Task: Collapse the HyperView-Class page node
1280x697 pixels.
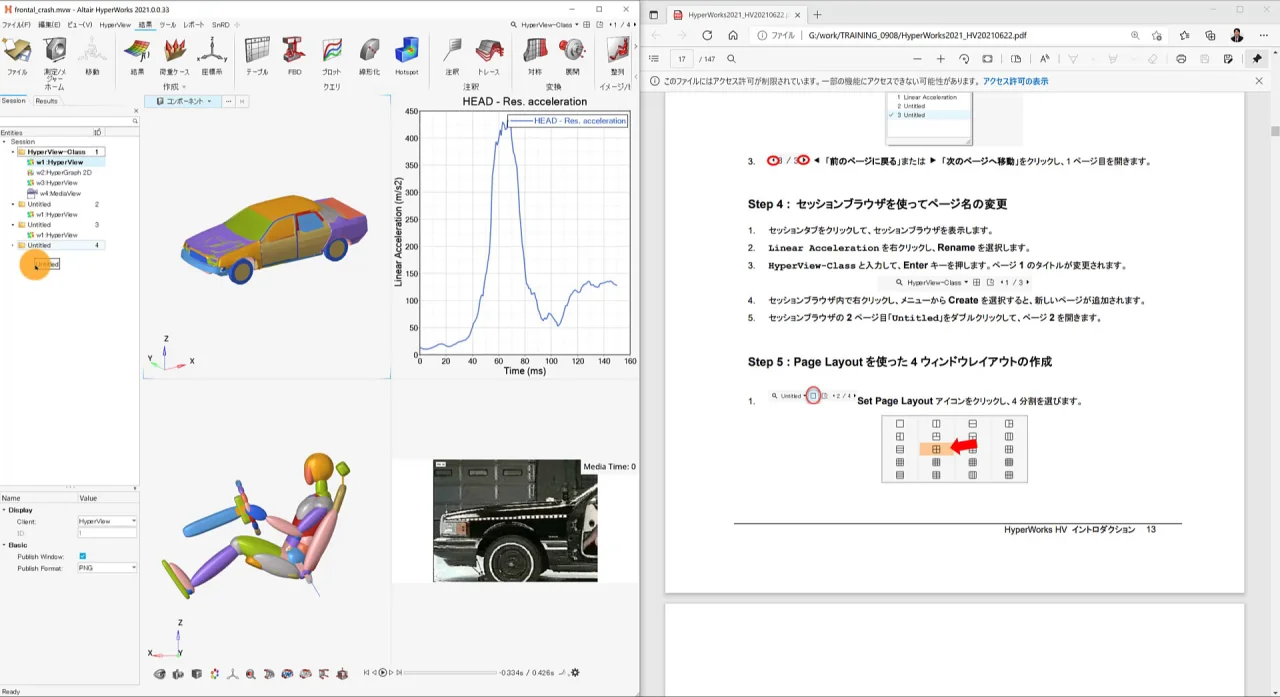Action: point(13,152)
